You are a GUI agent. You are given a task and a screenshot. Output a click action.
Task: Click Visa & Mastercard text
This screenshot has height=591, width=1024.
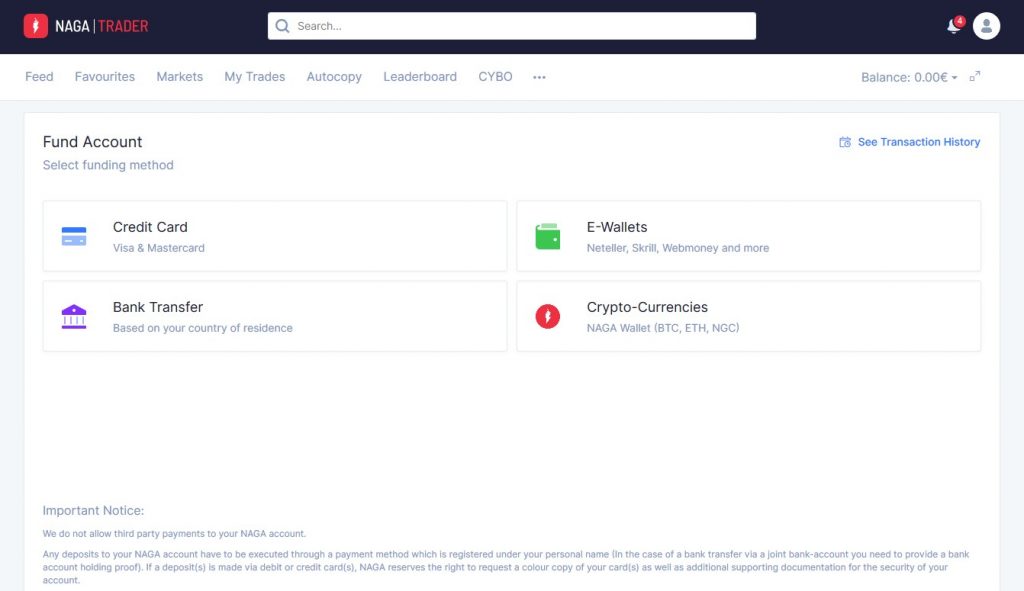[x=159, y=248]
